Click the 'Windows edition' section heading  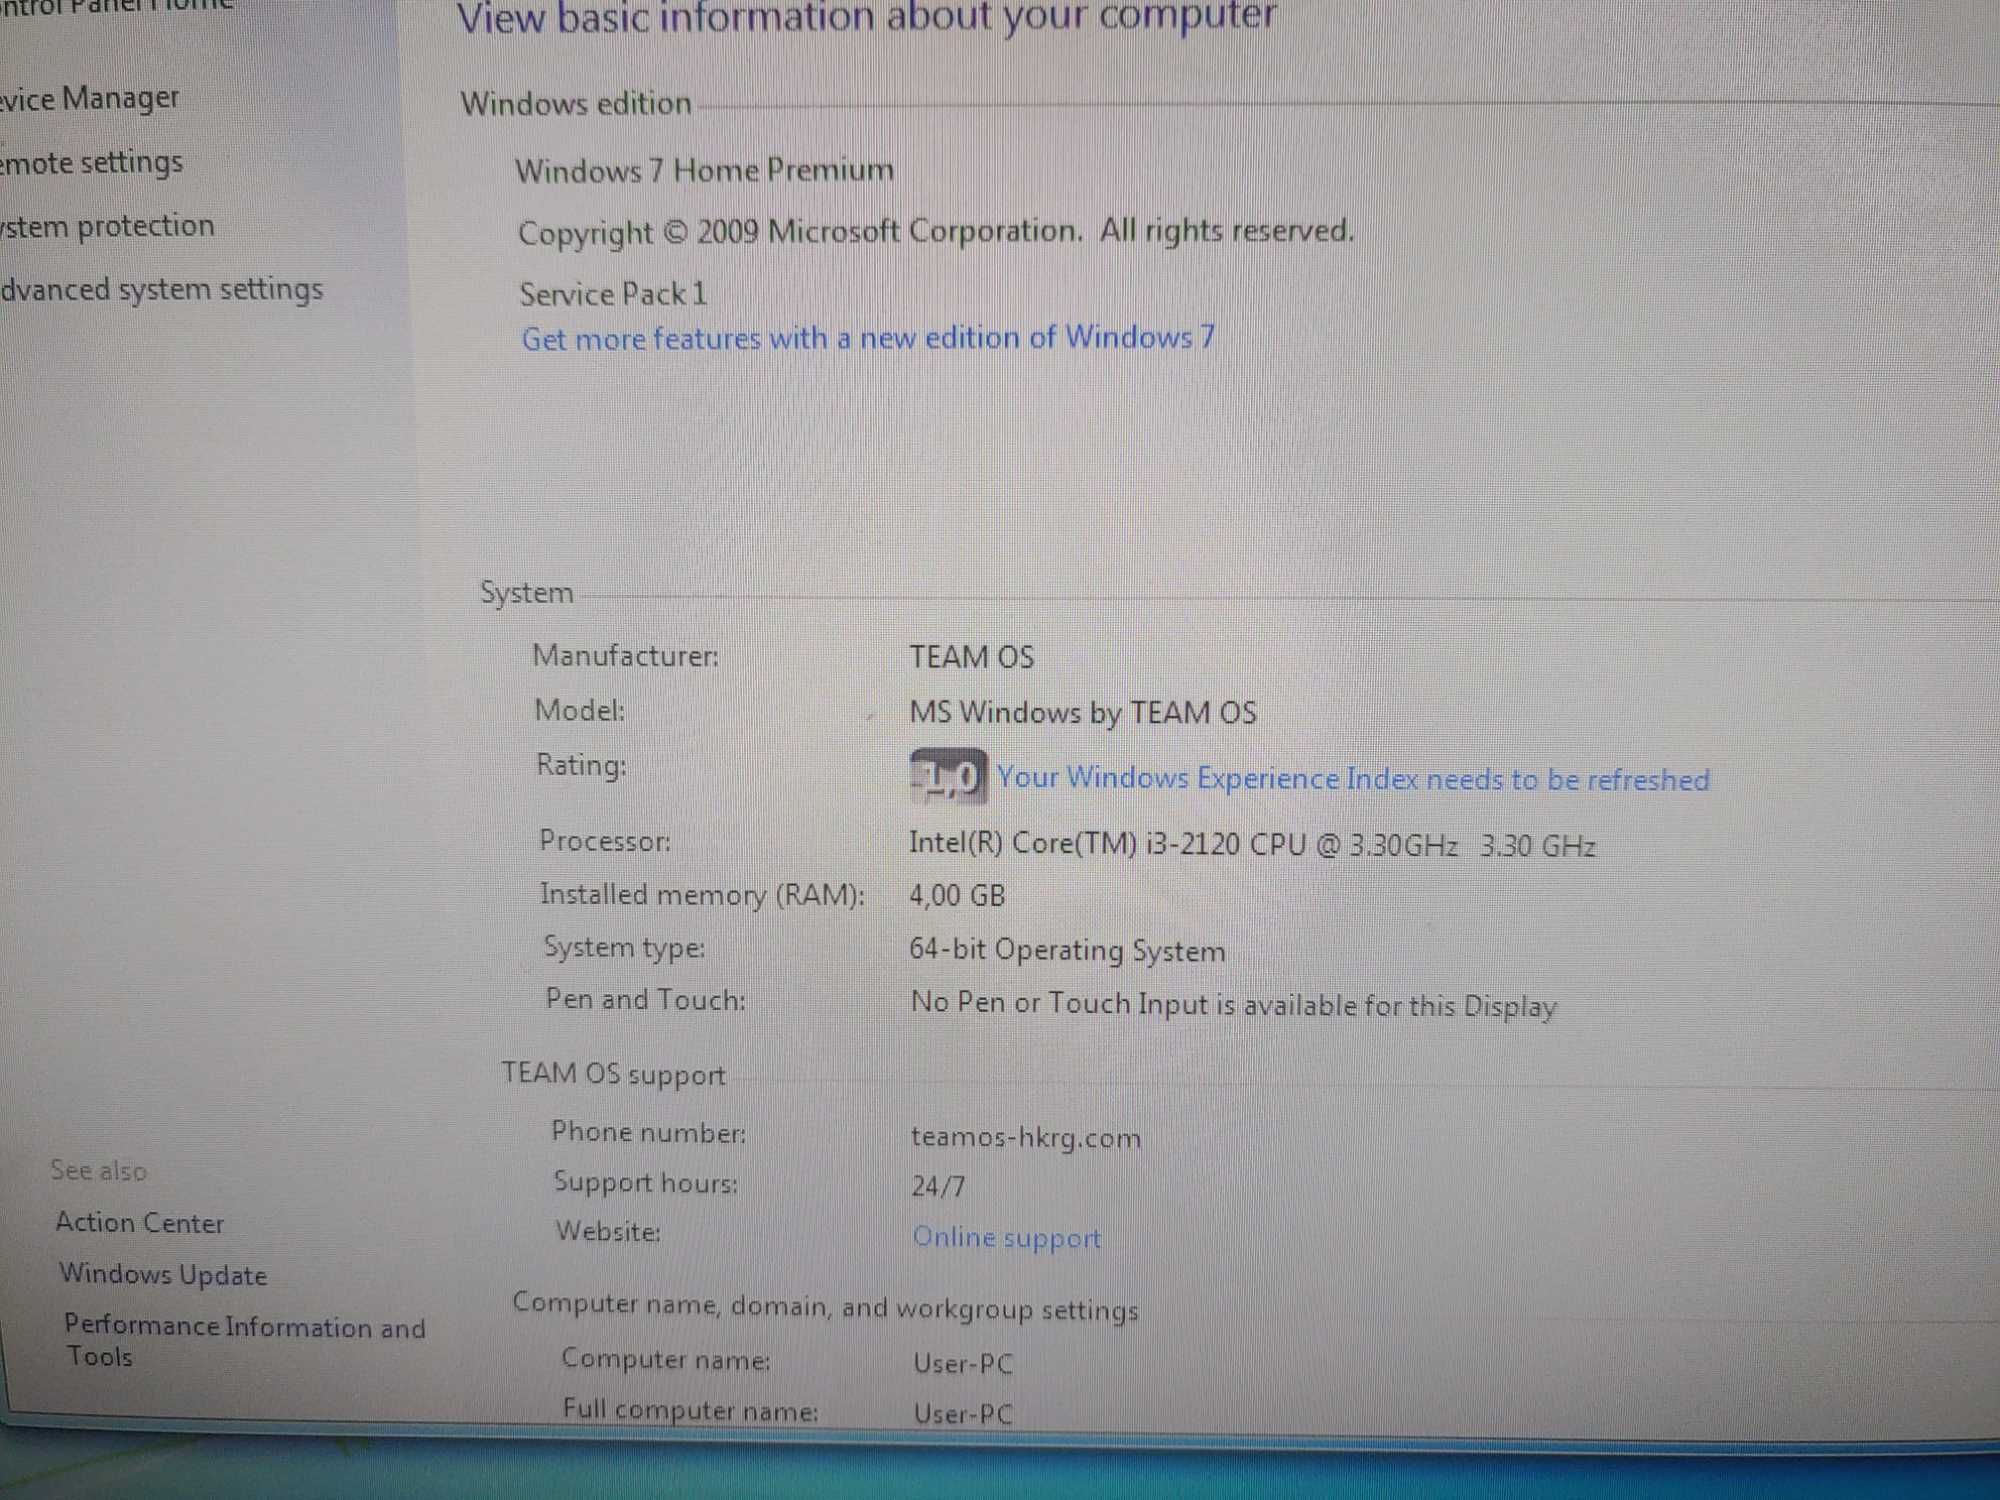pos(576,103)
